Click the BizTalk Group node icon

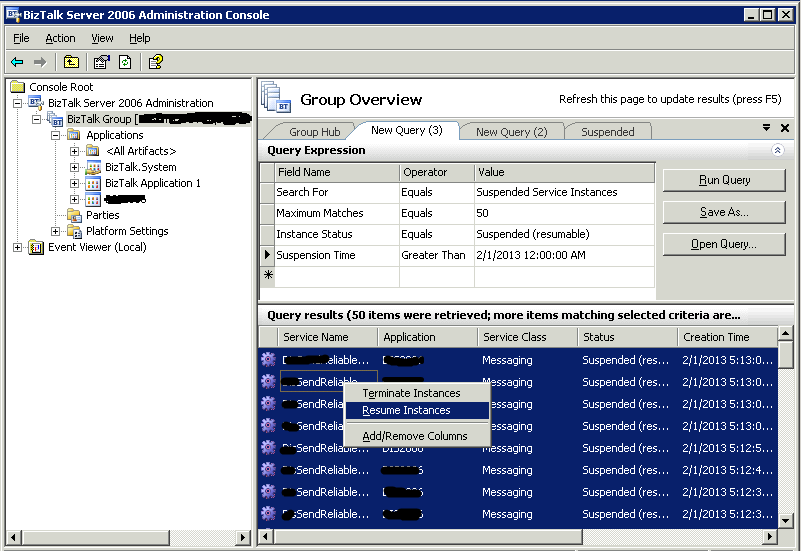pyautogui.click(x=55, y=119)
